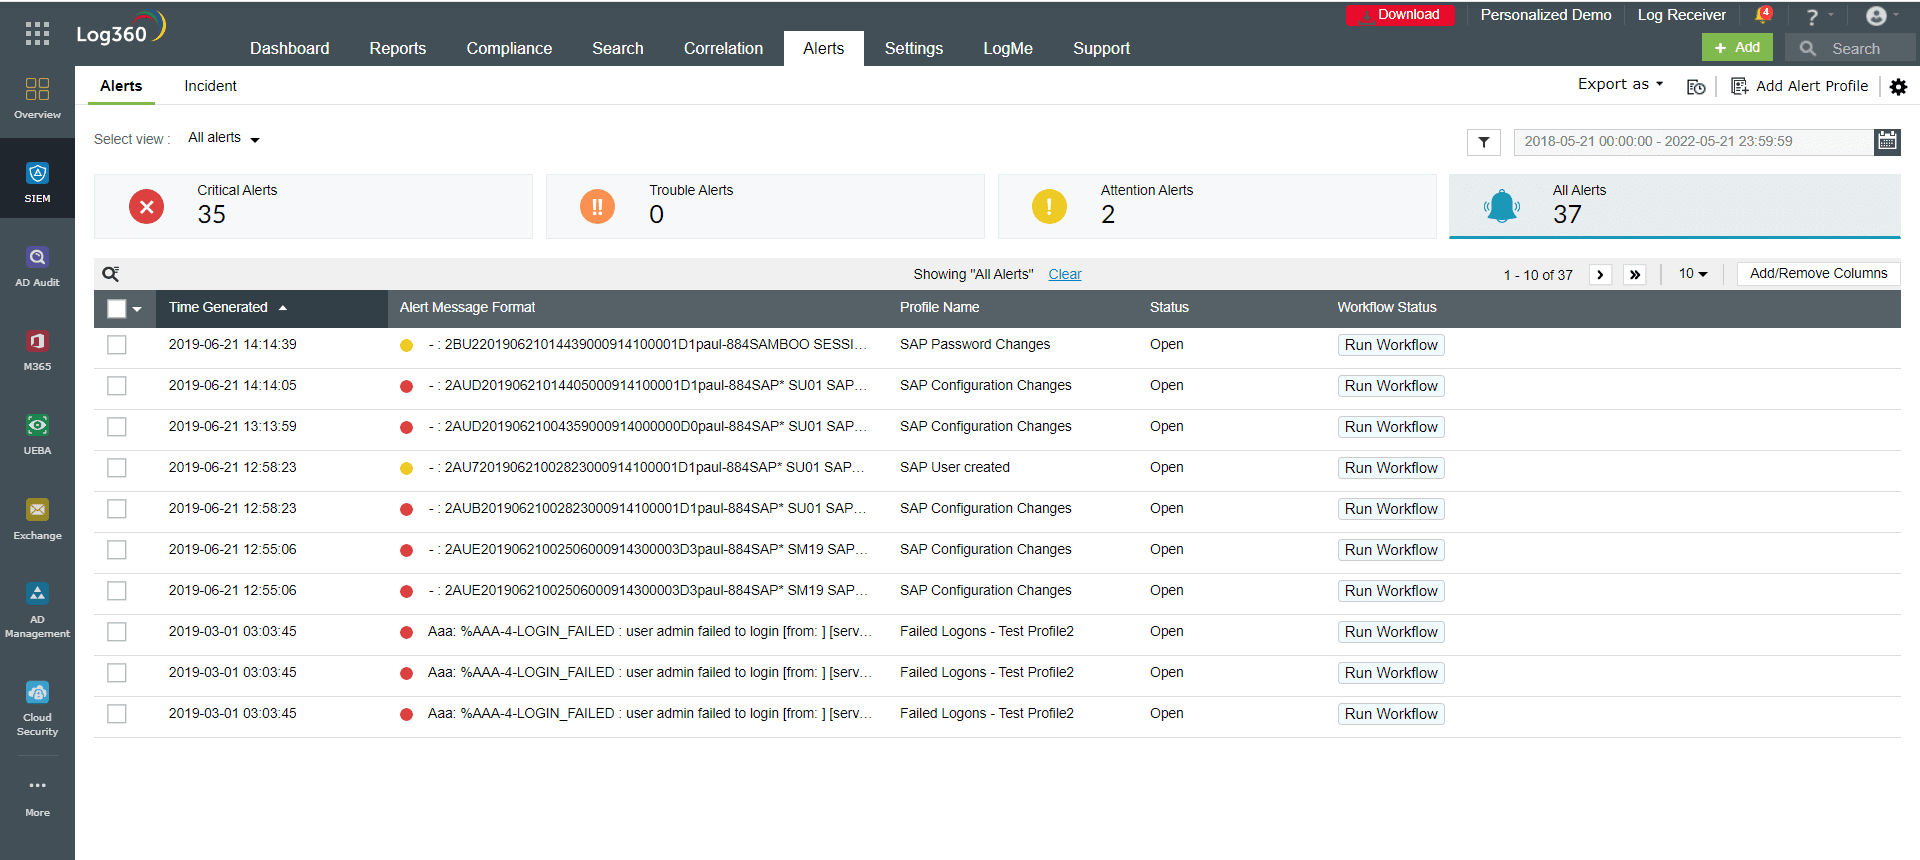Open the Export as dropdown

click(x=1620, y=85)
